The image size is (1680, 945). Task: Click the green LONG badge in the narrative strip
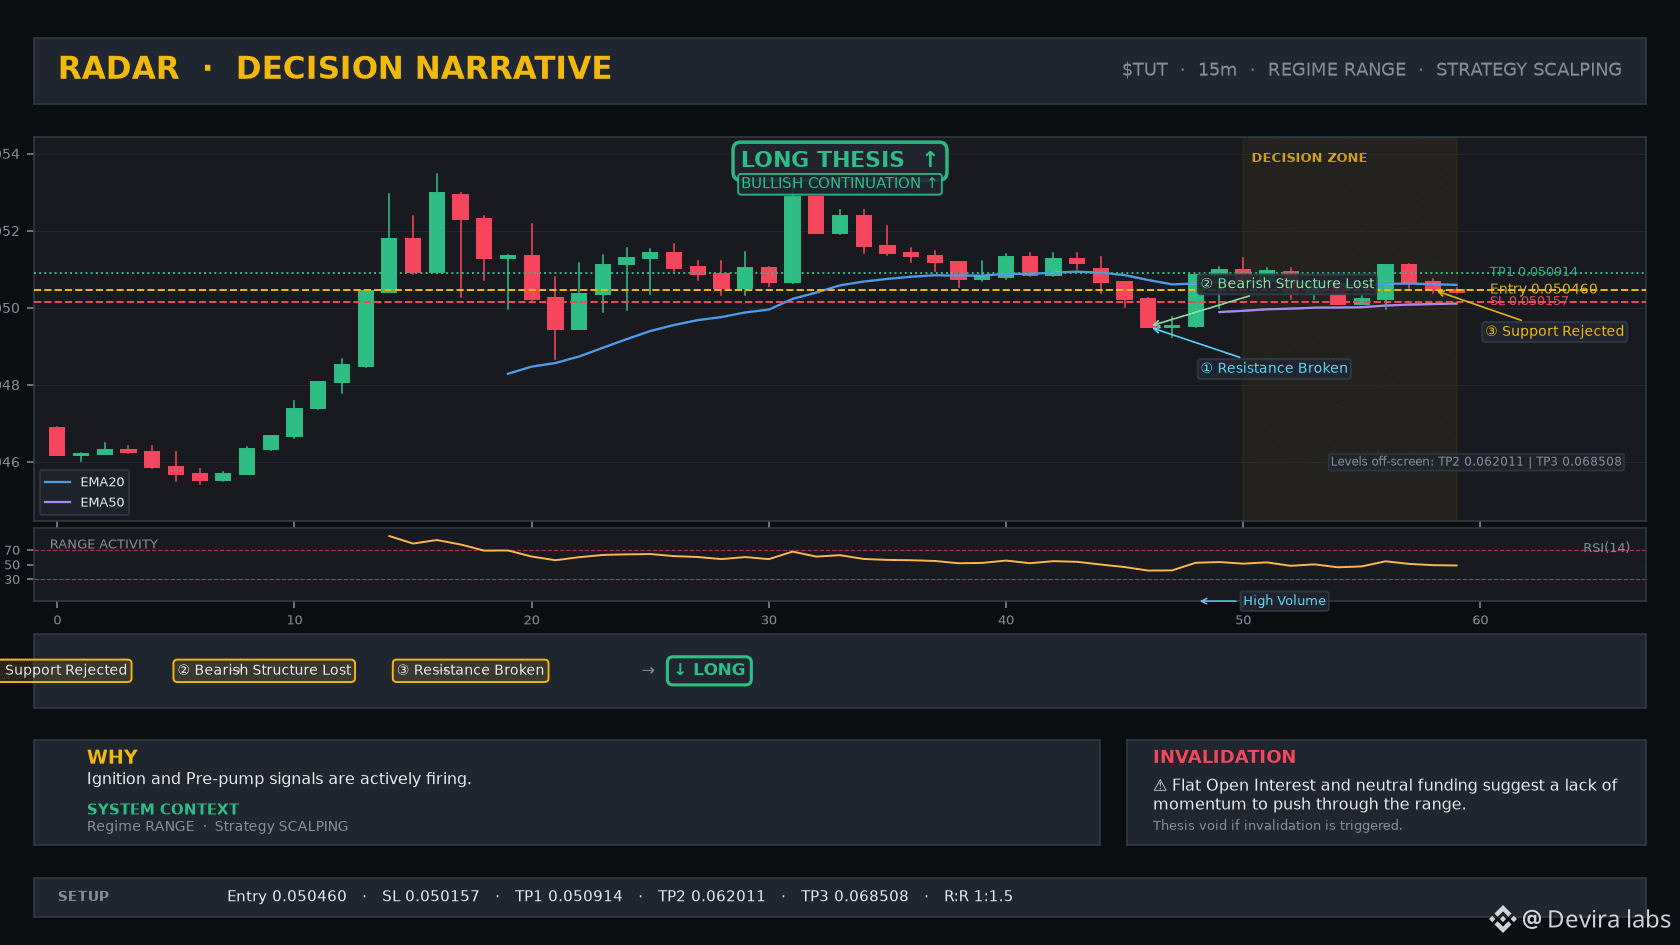tap(709, 670)
